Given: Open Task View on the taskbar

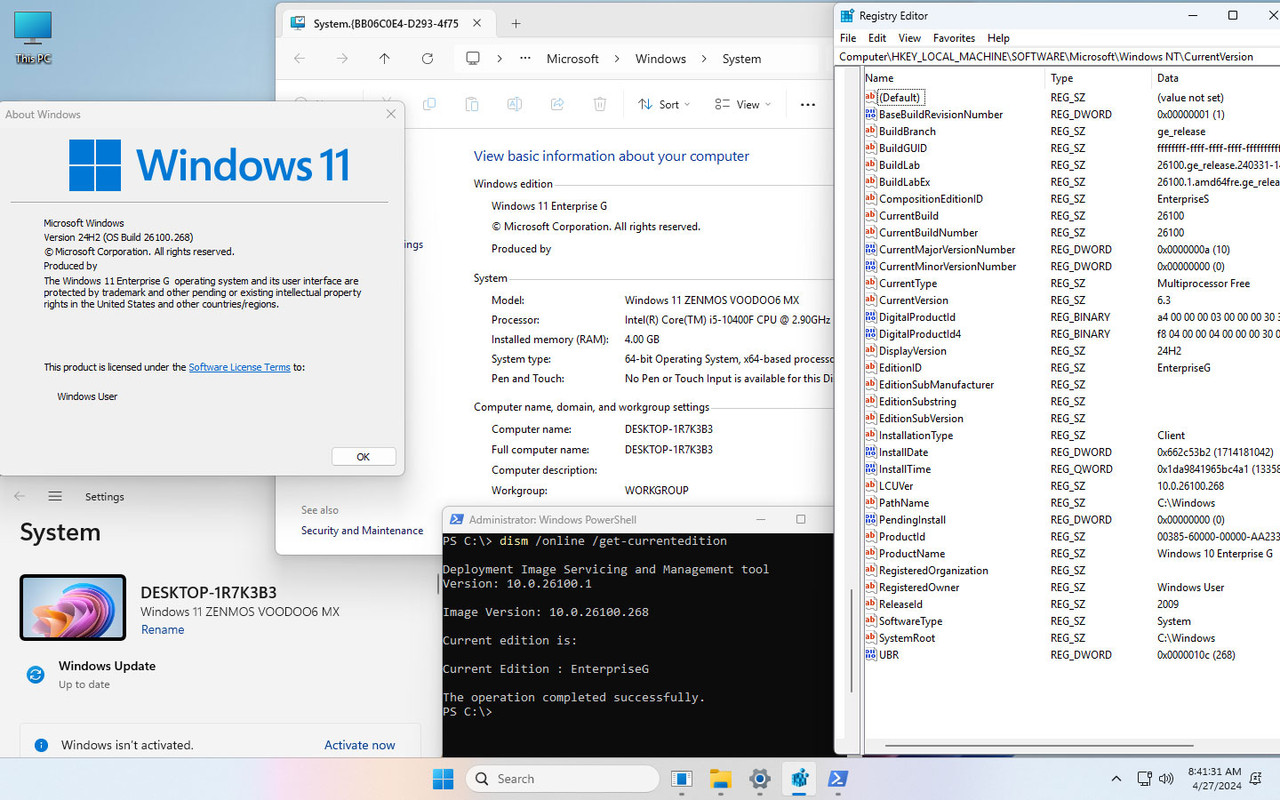Looking at the screenshot, I should tap(682, 778).
